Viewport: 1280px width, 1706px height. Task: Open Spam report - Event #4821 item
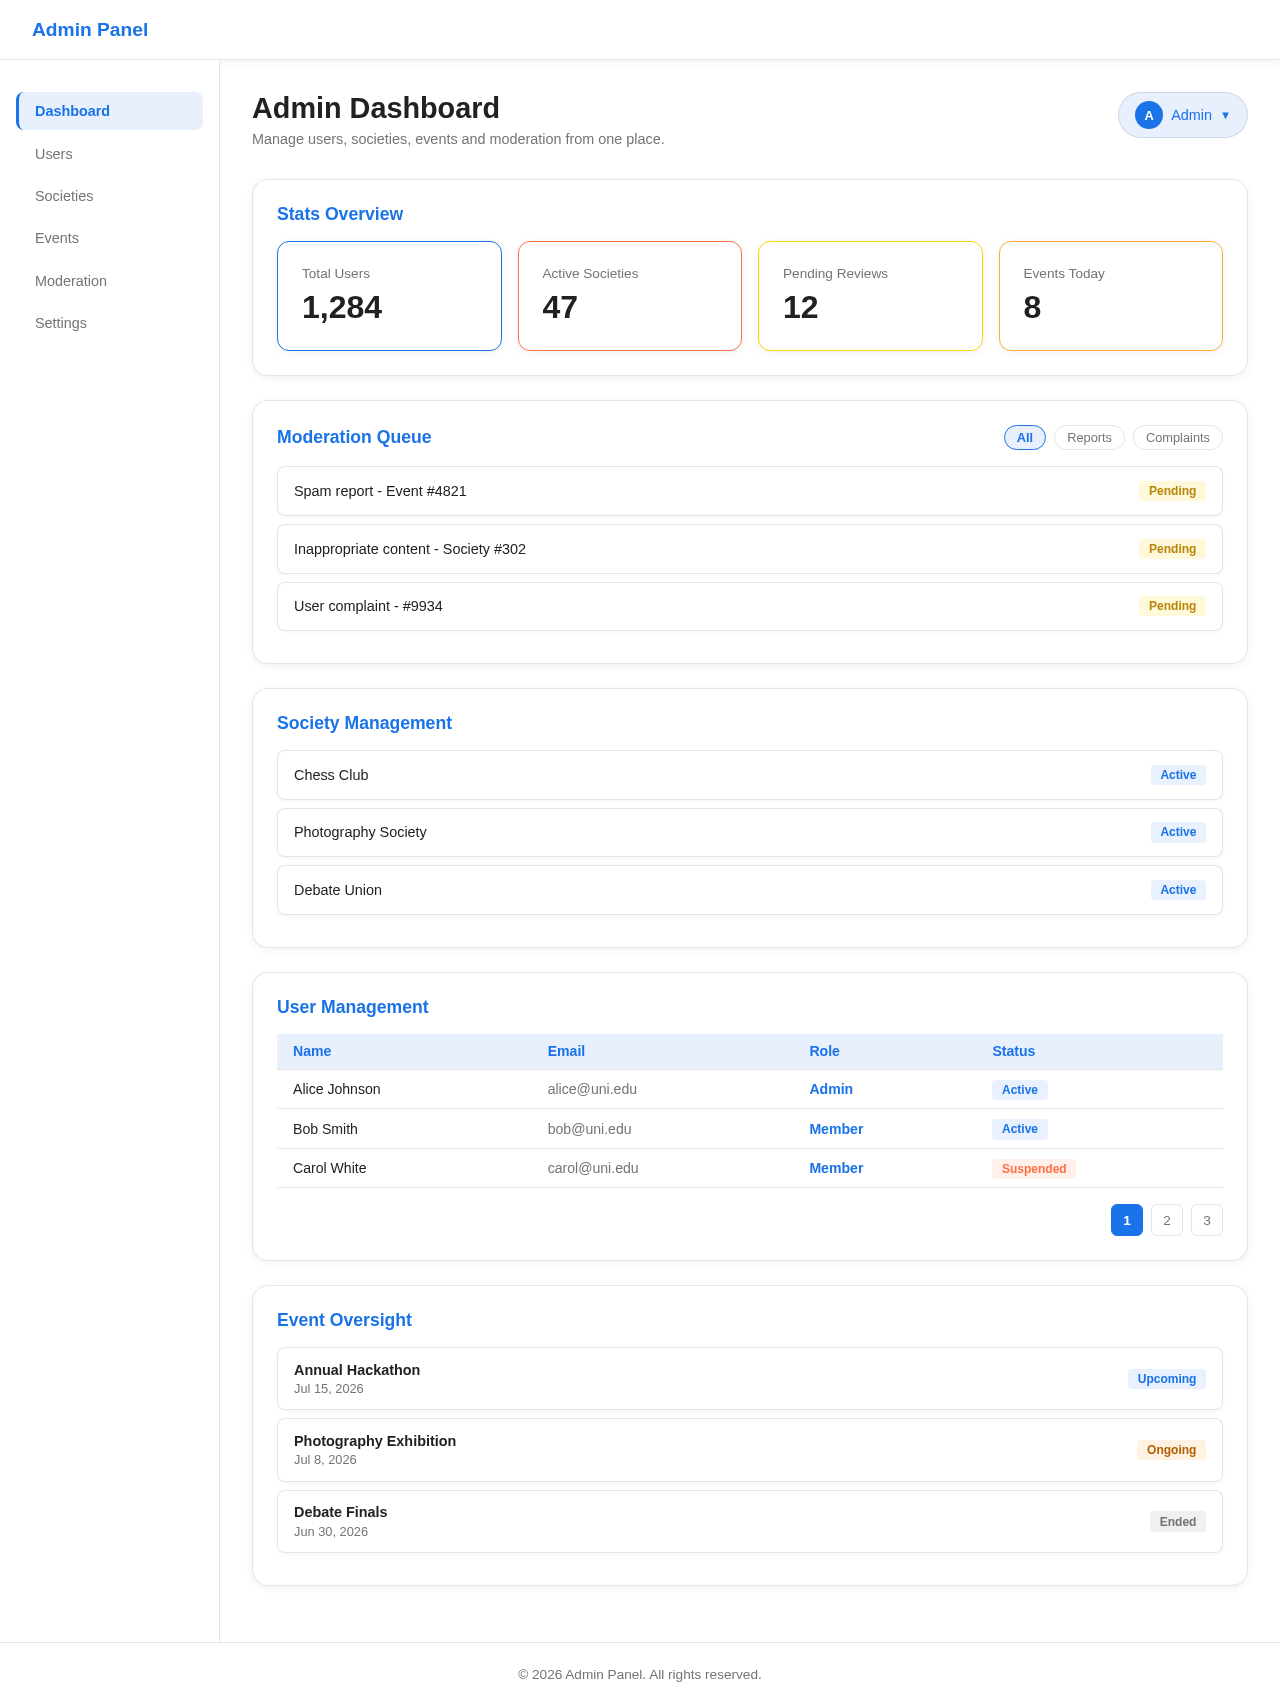pyautogui.click(x=750, y=491)
